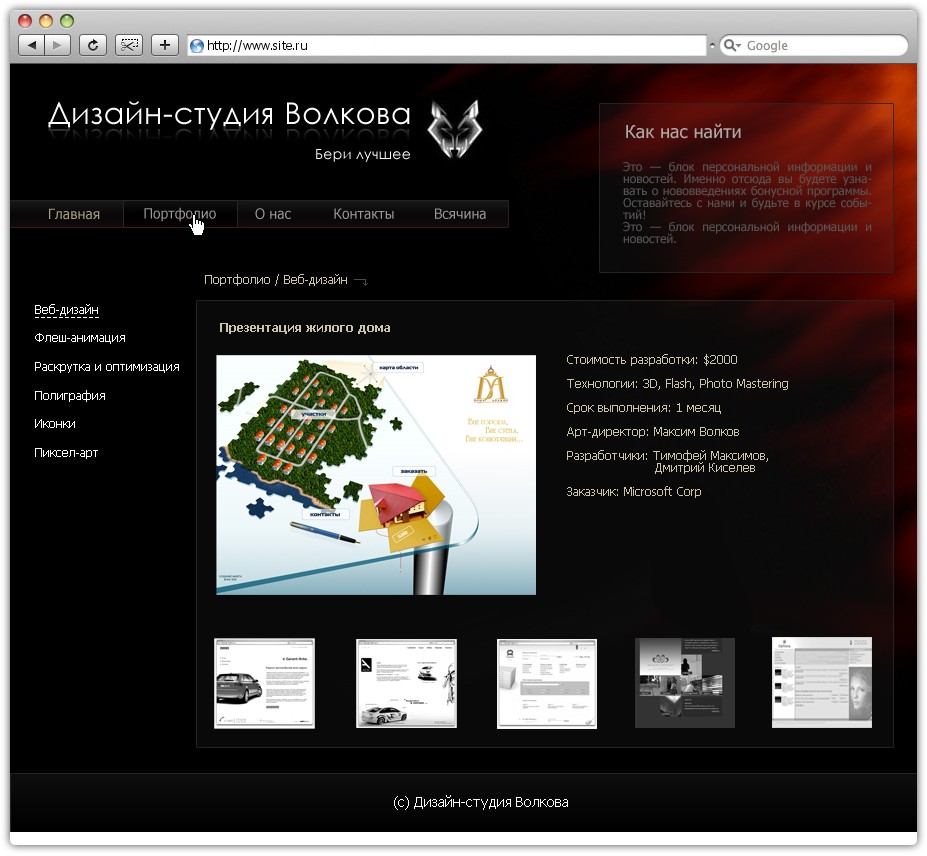927x856 pixels.
Task: Select Флеш-анимация in the sidebar
Action: tap(80, 338)
